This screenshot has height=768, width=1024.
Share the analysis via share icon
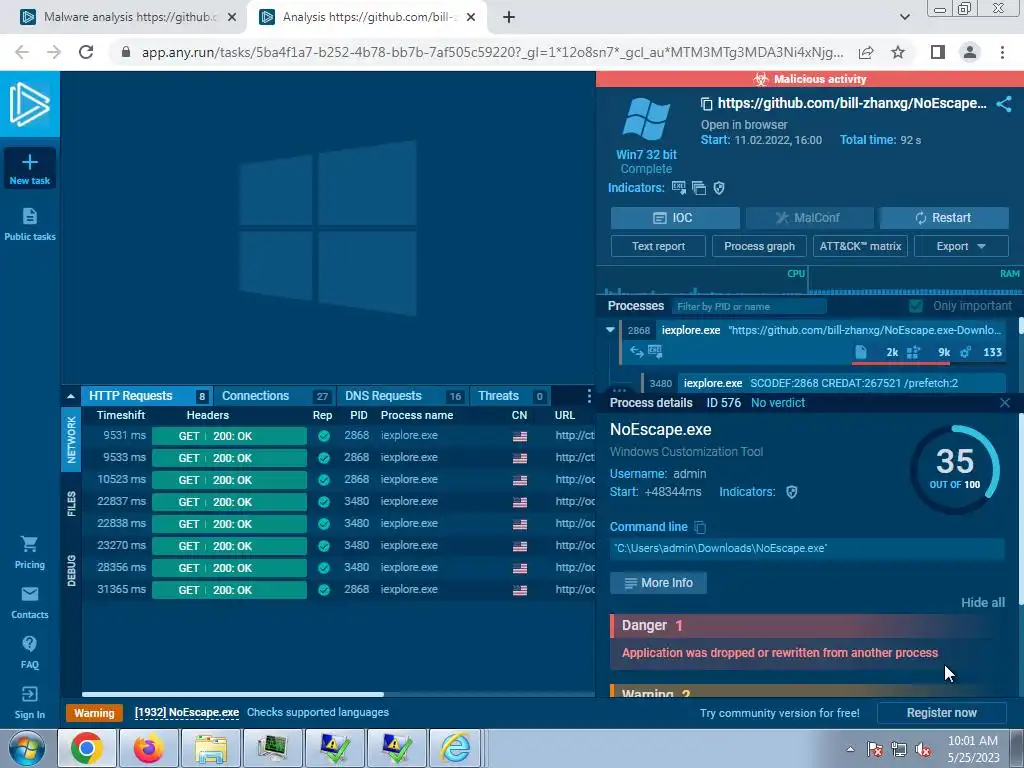(1004, 104)
